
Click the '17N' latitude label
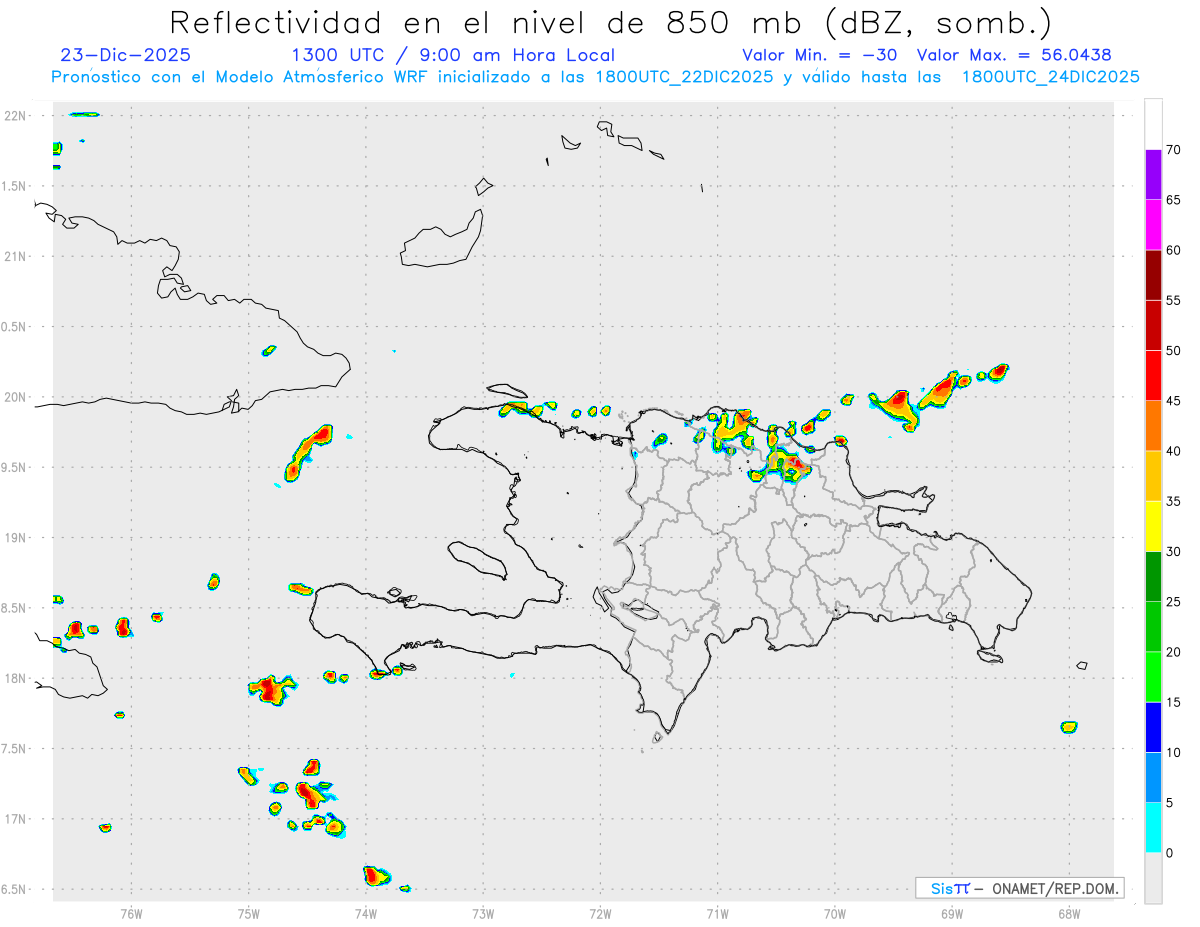coord(14,819)
